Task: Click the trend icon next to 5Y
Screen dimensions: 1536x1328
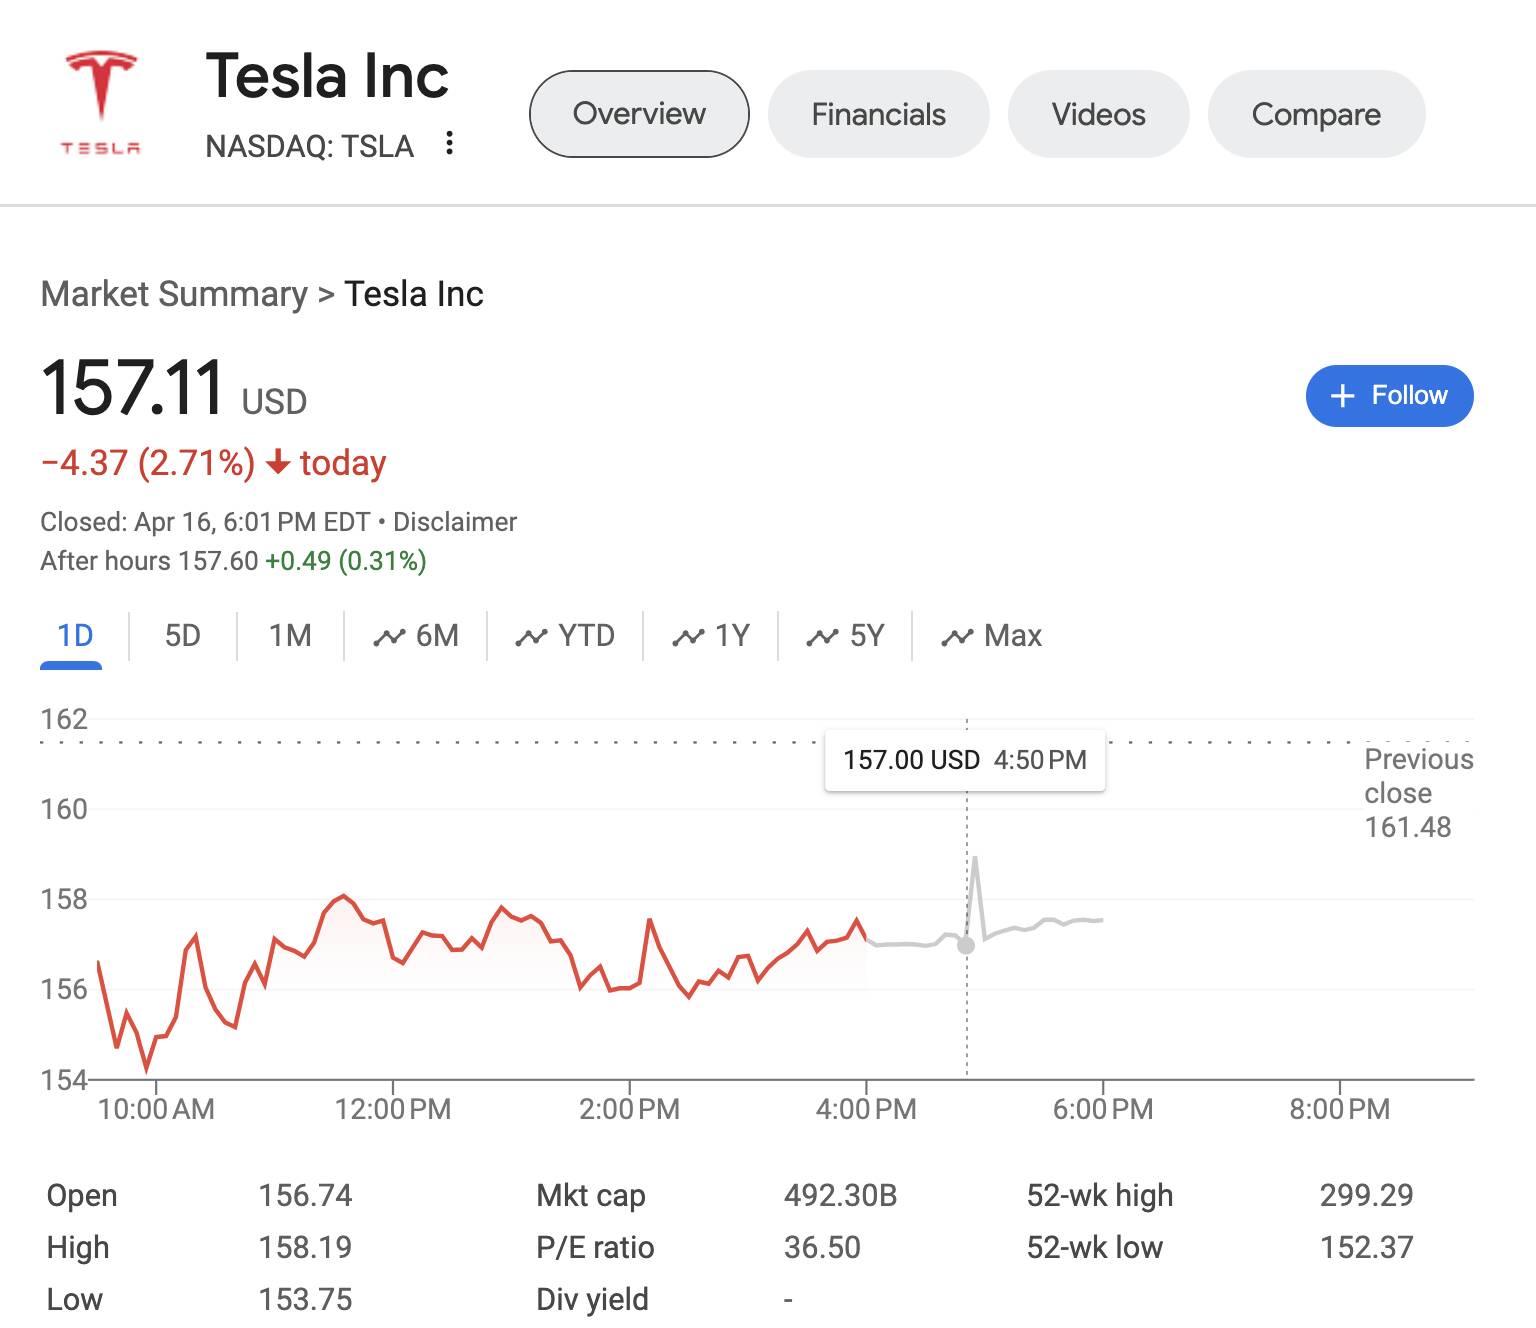Action: [822, 637]
